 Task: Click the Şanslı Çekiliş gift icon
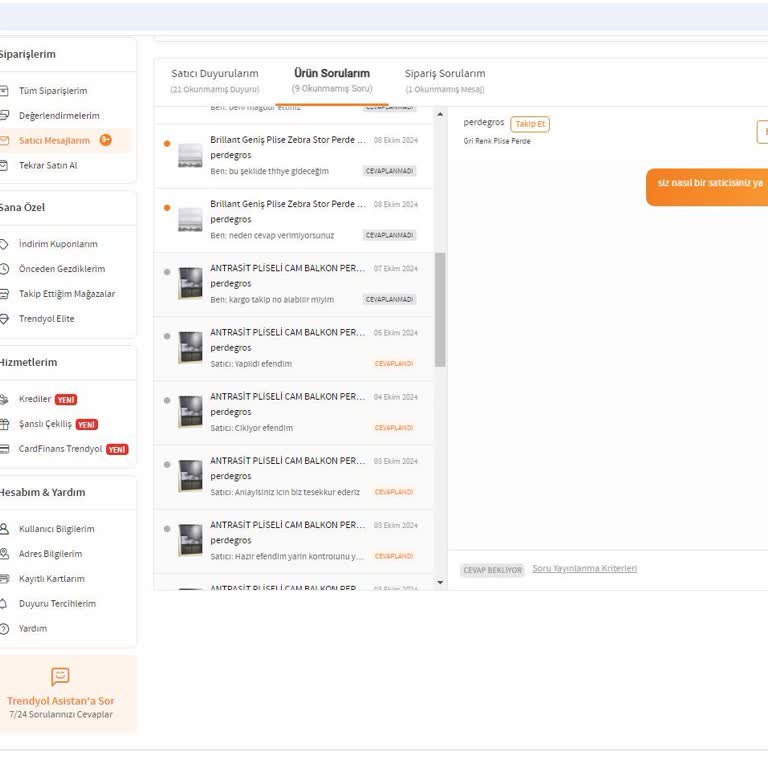[x=4, y=424]
